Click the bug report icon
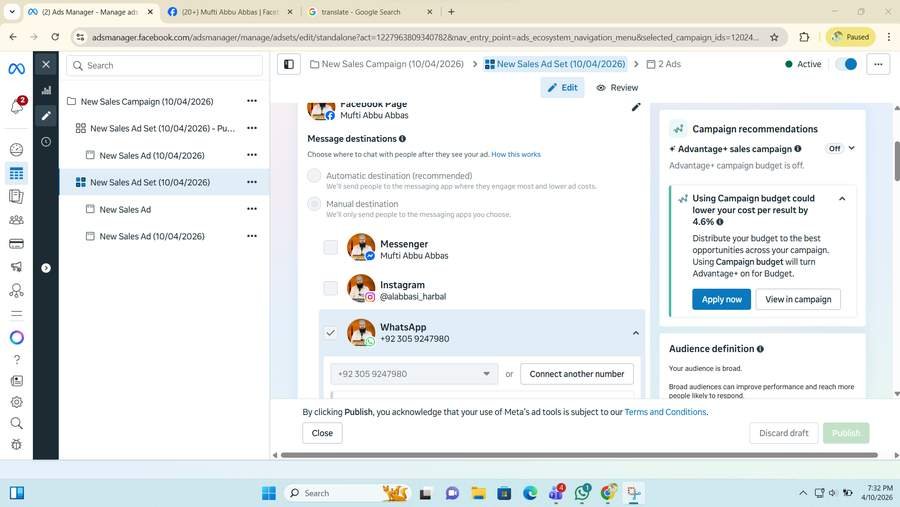 click(x=17, y=444)
